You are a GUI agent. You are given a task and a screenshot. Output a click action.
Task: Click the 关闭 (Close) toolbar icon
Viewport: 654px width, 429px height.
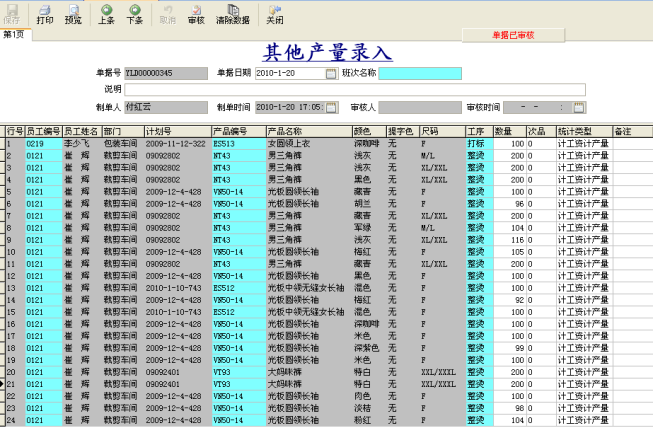tap(274, 14)
